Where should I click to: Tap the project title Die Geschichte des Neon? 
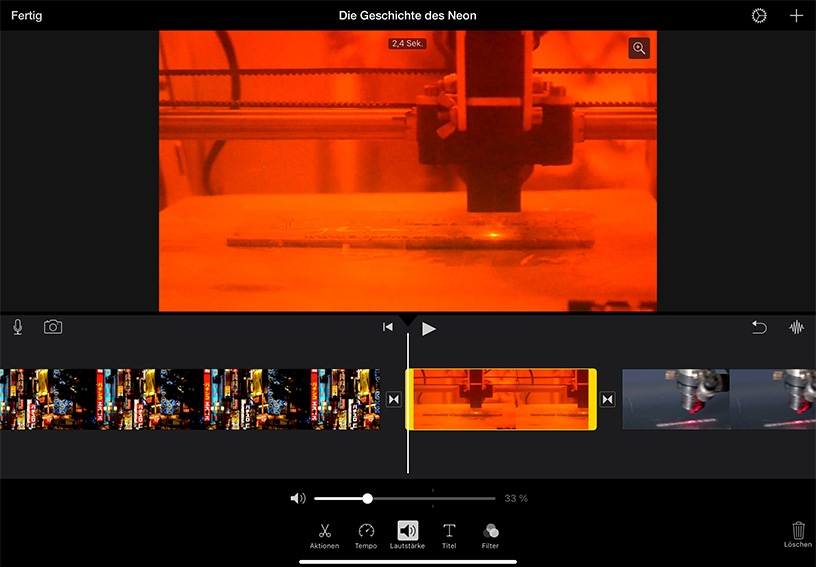pos(407,16)
